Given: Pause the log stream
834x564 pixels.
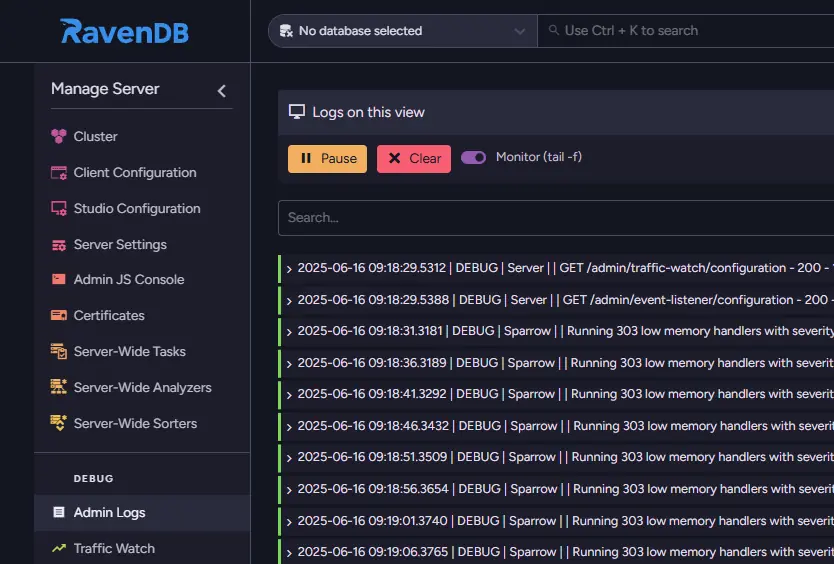Looking at the screenshot, I should coord(327,159).
